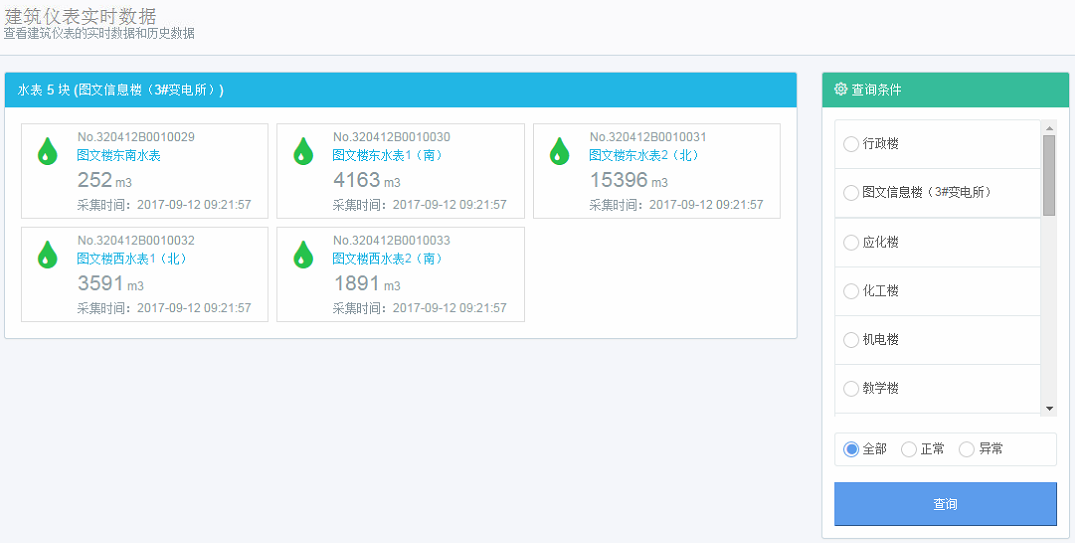Click water drop icon for meter No.320412B0010033

[x=303, y=254]
